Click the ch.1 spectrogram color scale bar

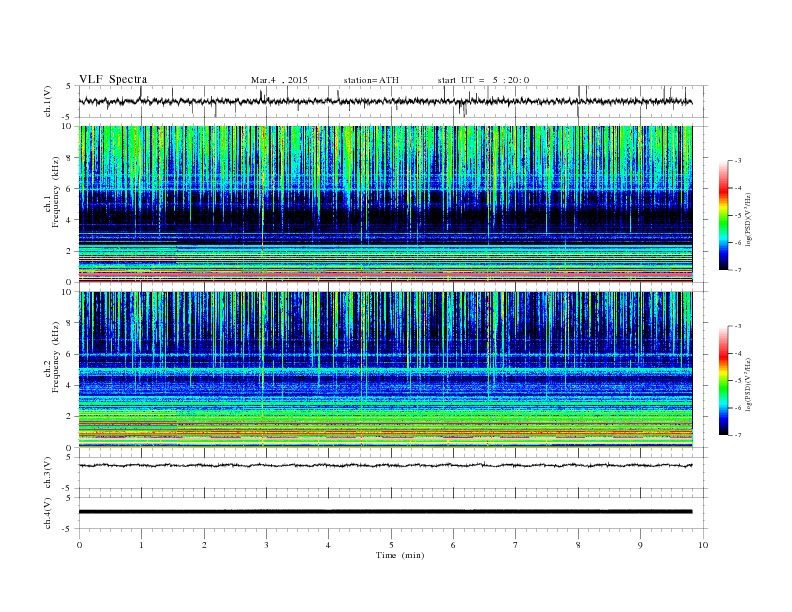(723, 215)
